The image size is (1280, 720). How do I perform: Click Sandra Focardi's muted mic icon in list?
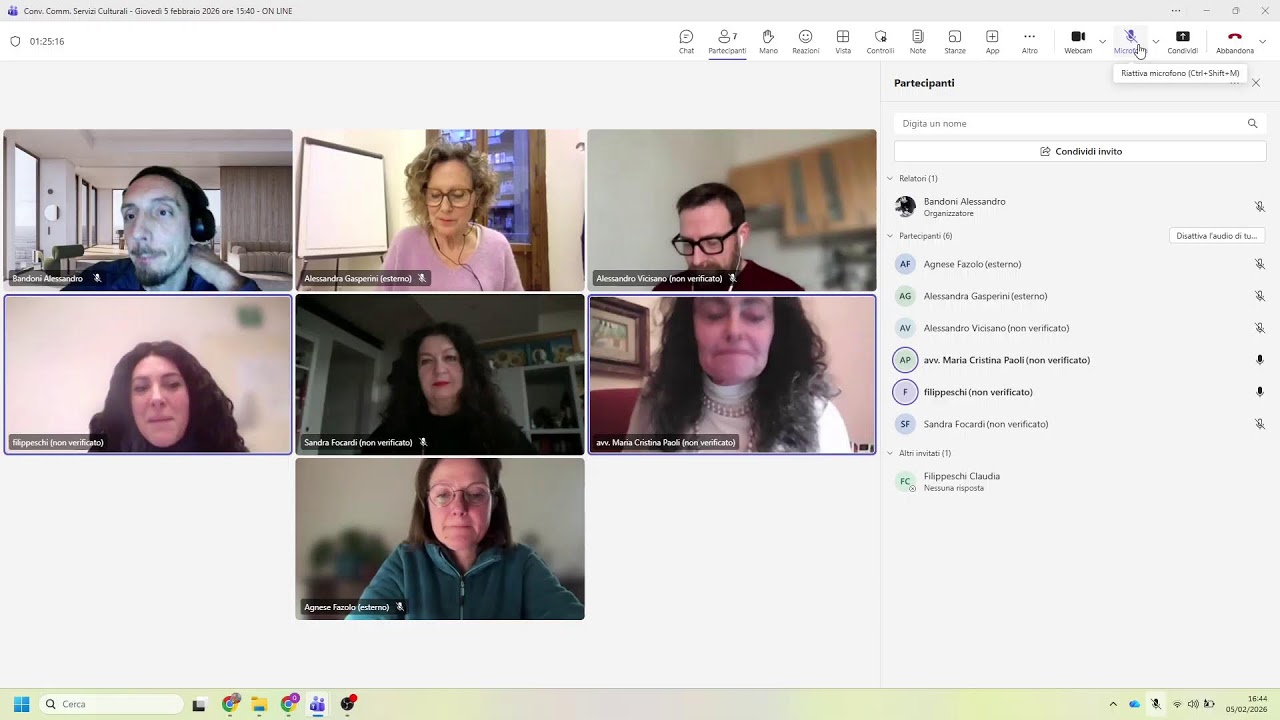(x=1260, y=424)
